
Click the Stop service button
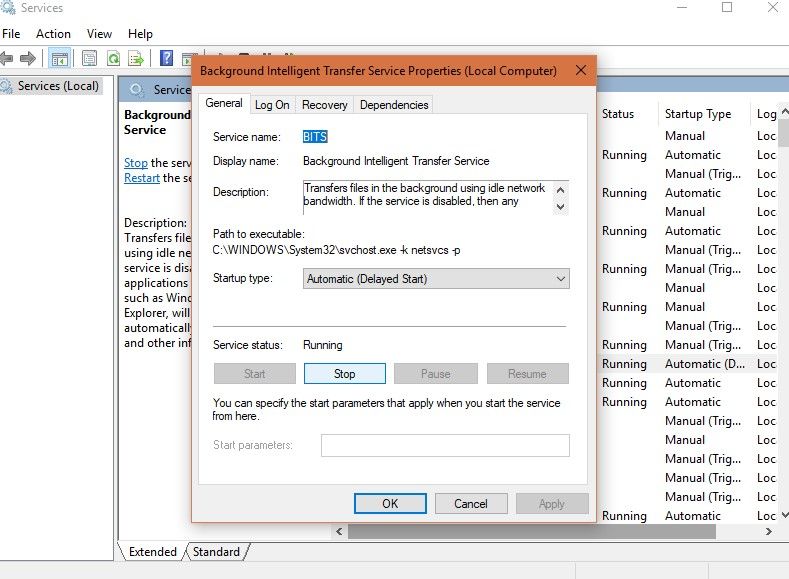(x=345, y=374)
